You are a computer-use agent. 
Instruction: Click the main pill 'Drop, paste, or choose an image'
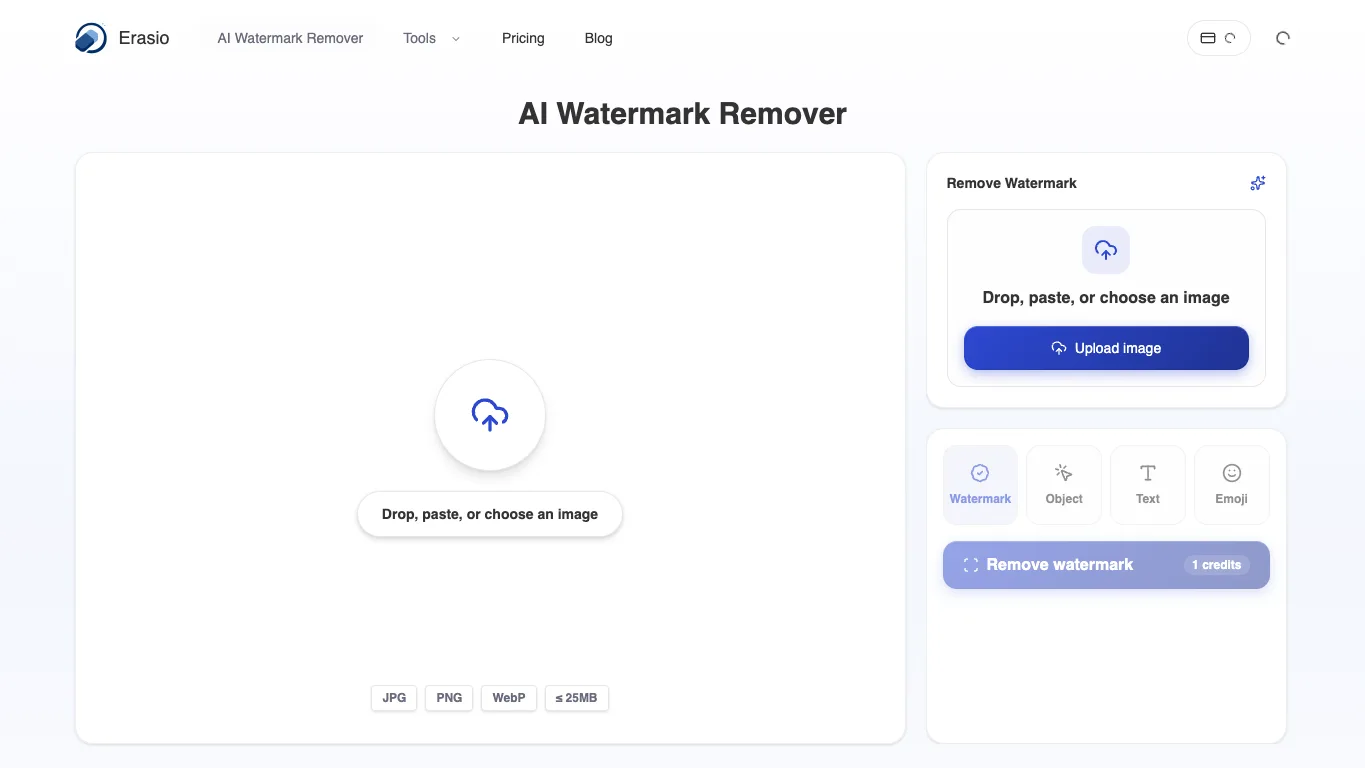coord(490,514)
